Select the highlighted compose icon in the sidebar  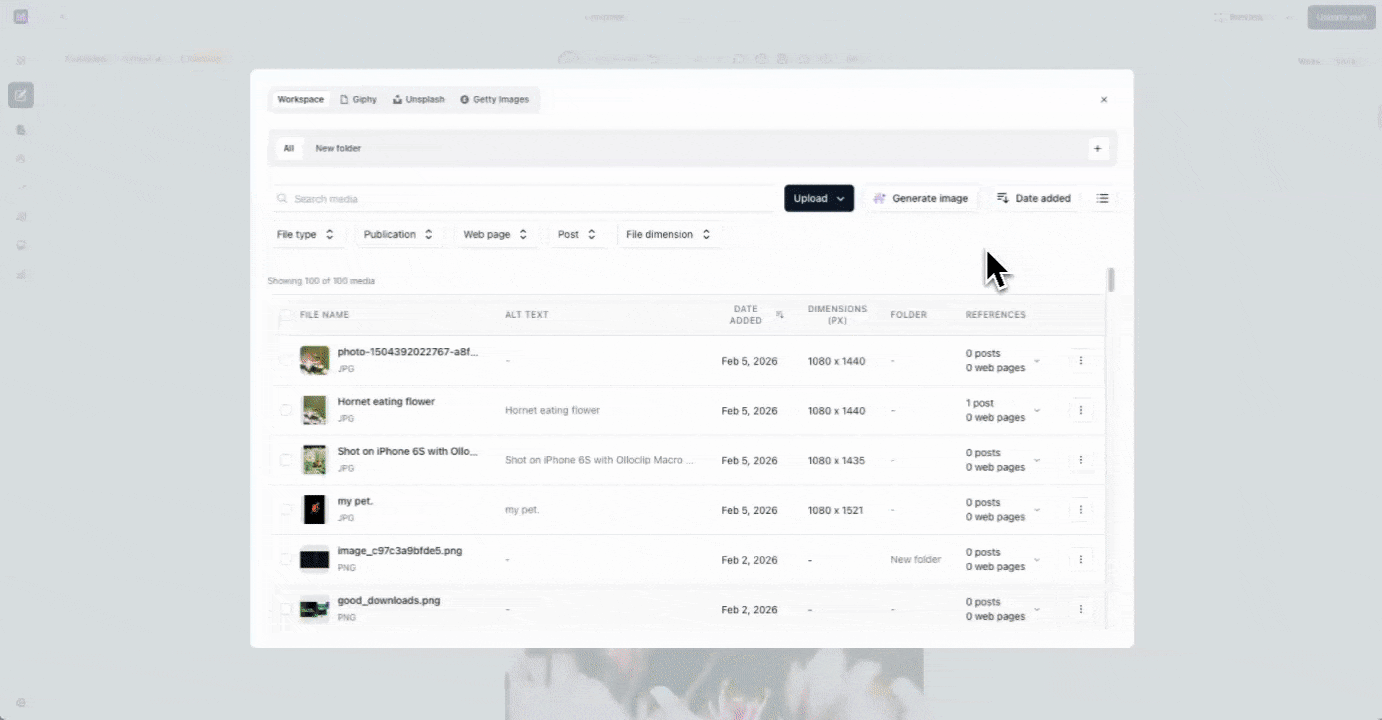click(x=21, y=95)
